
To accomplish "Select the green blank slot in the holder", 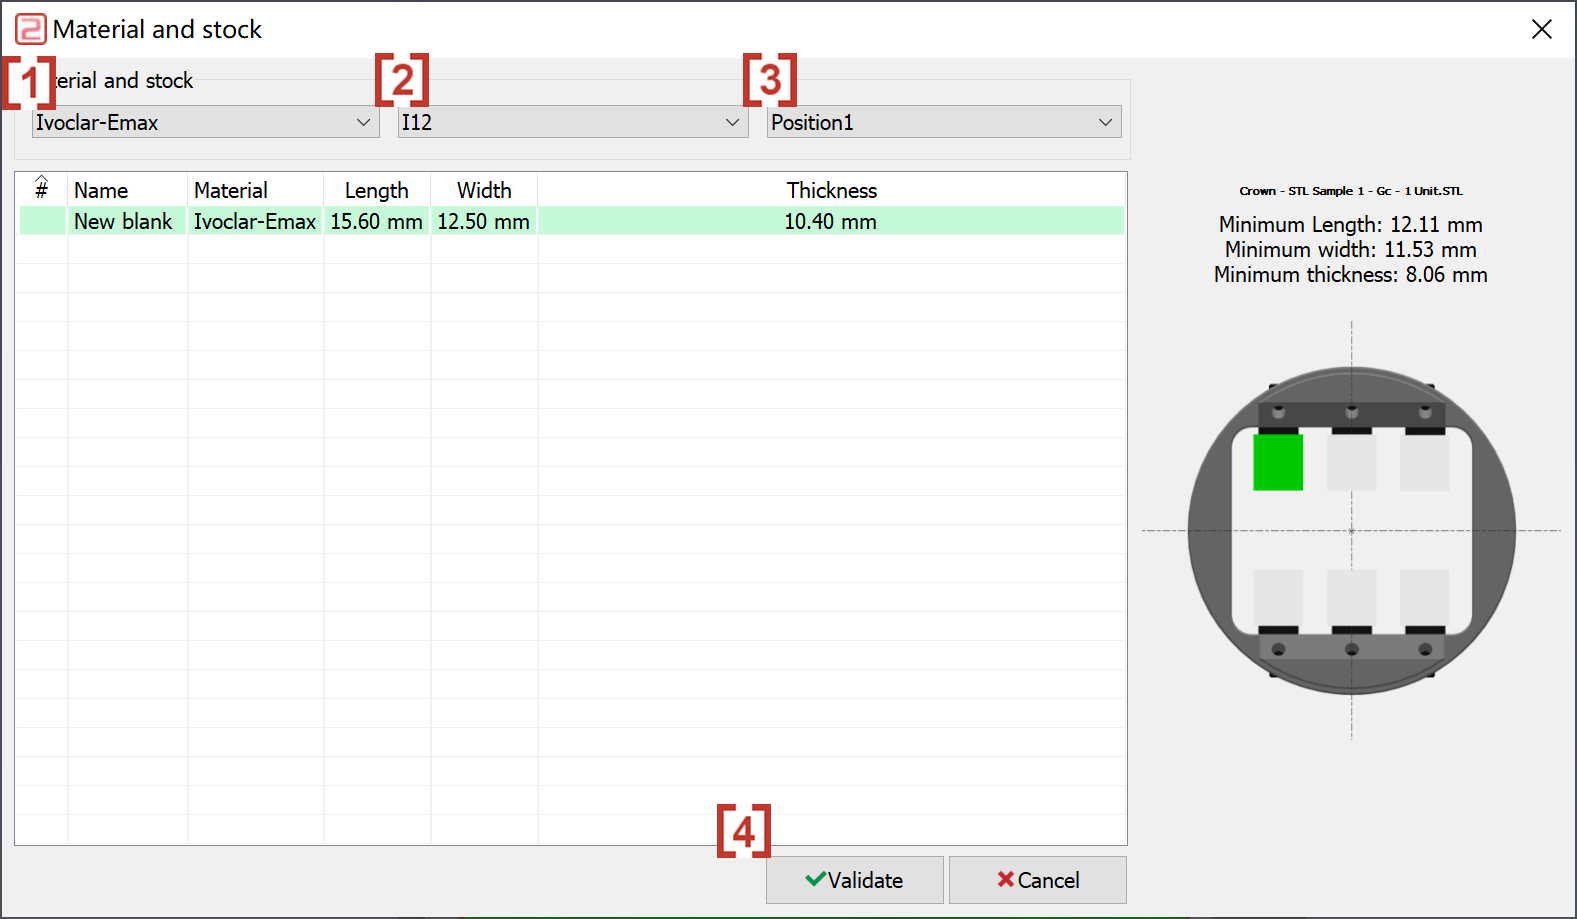I will (x=1278, y=462).
